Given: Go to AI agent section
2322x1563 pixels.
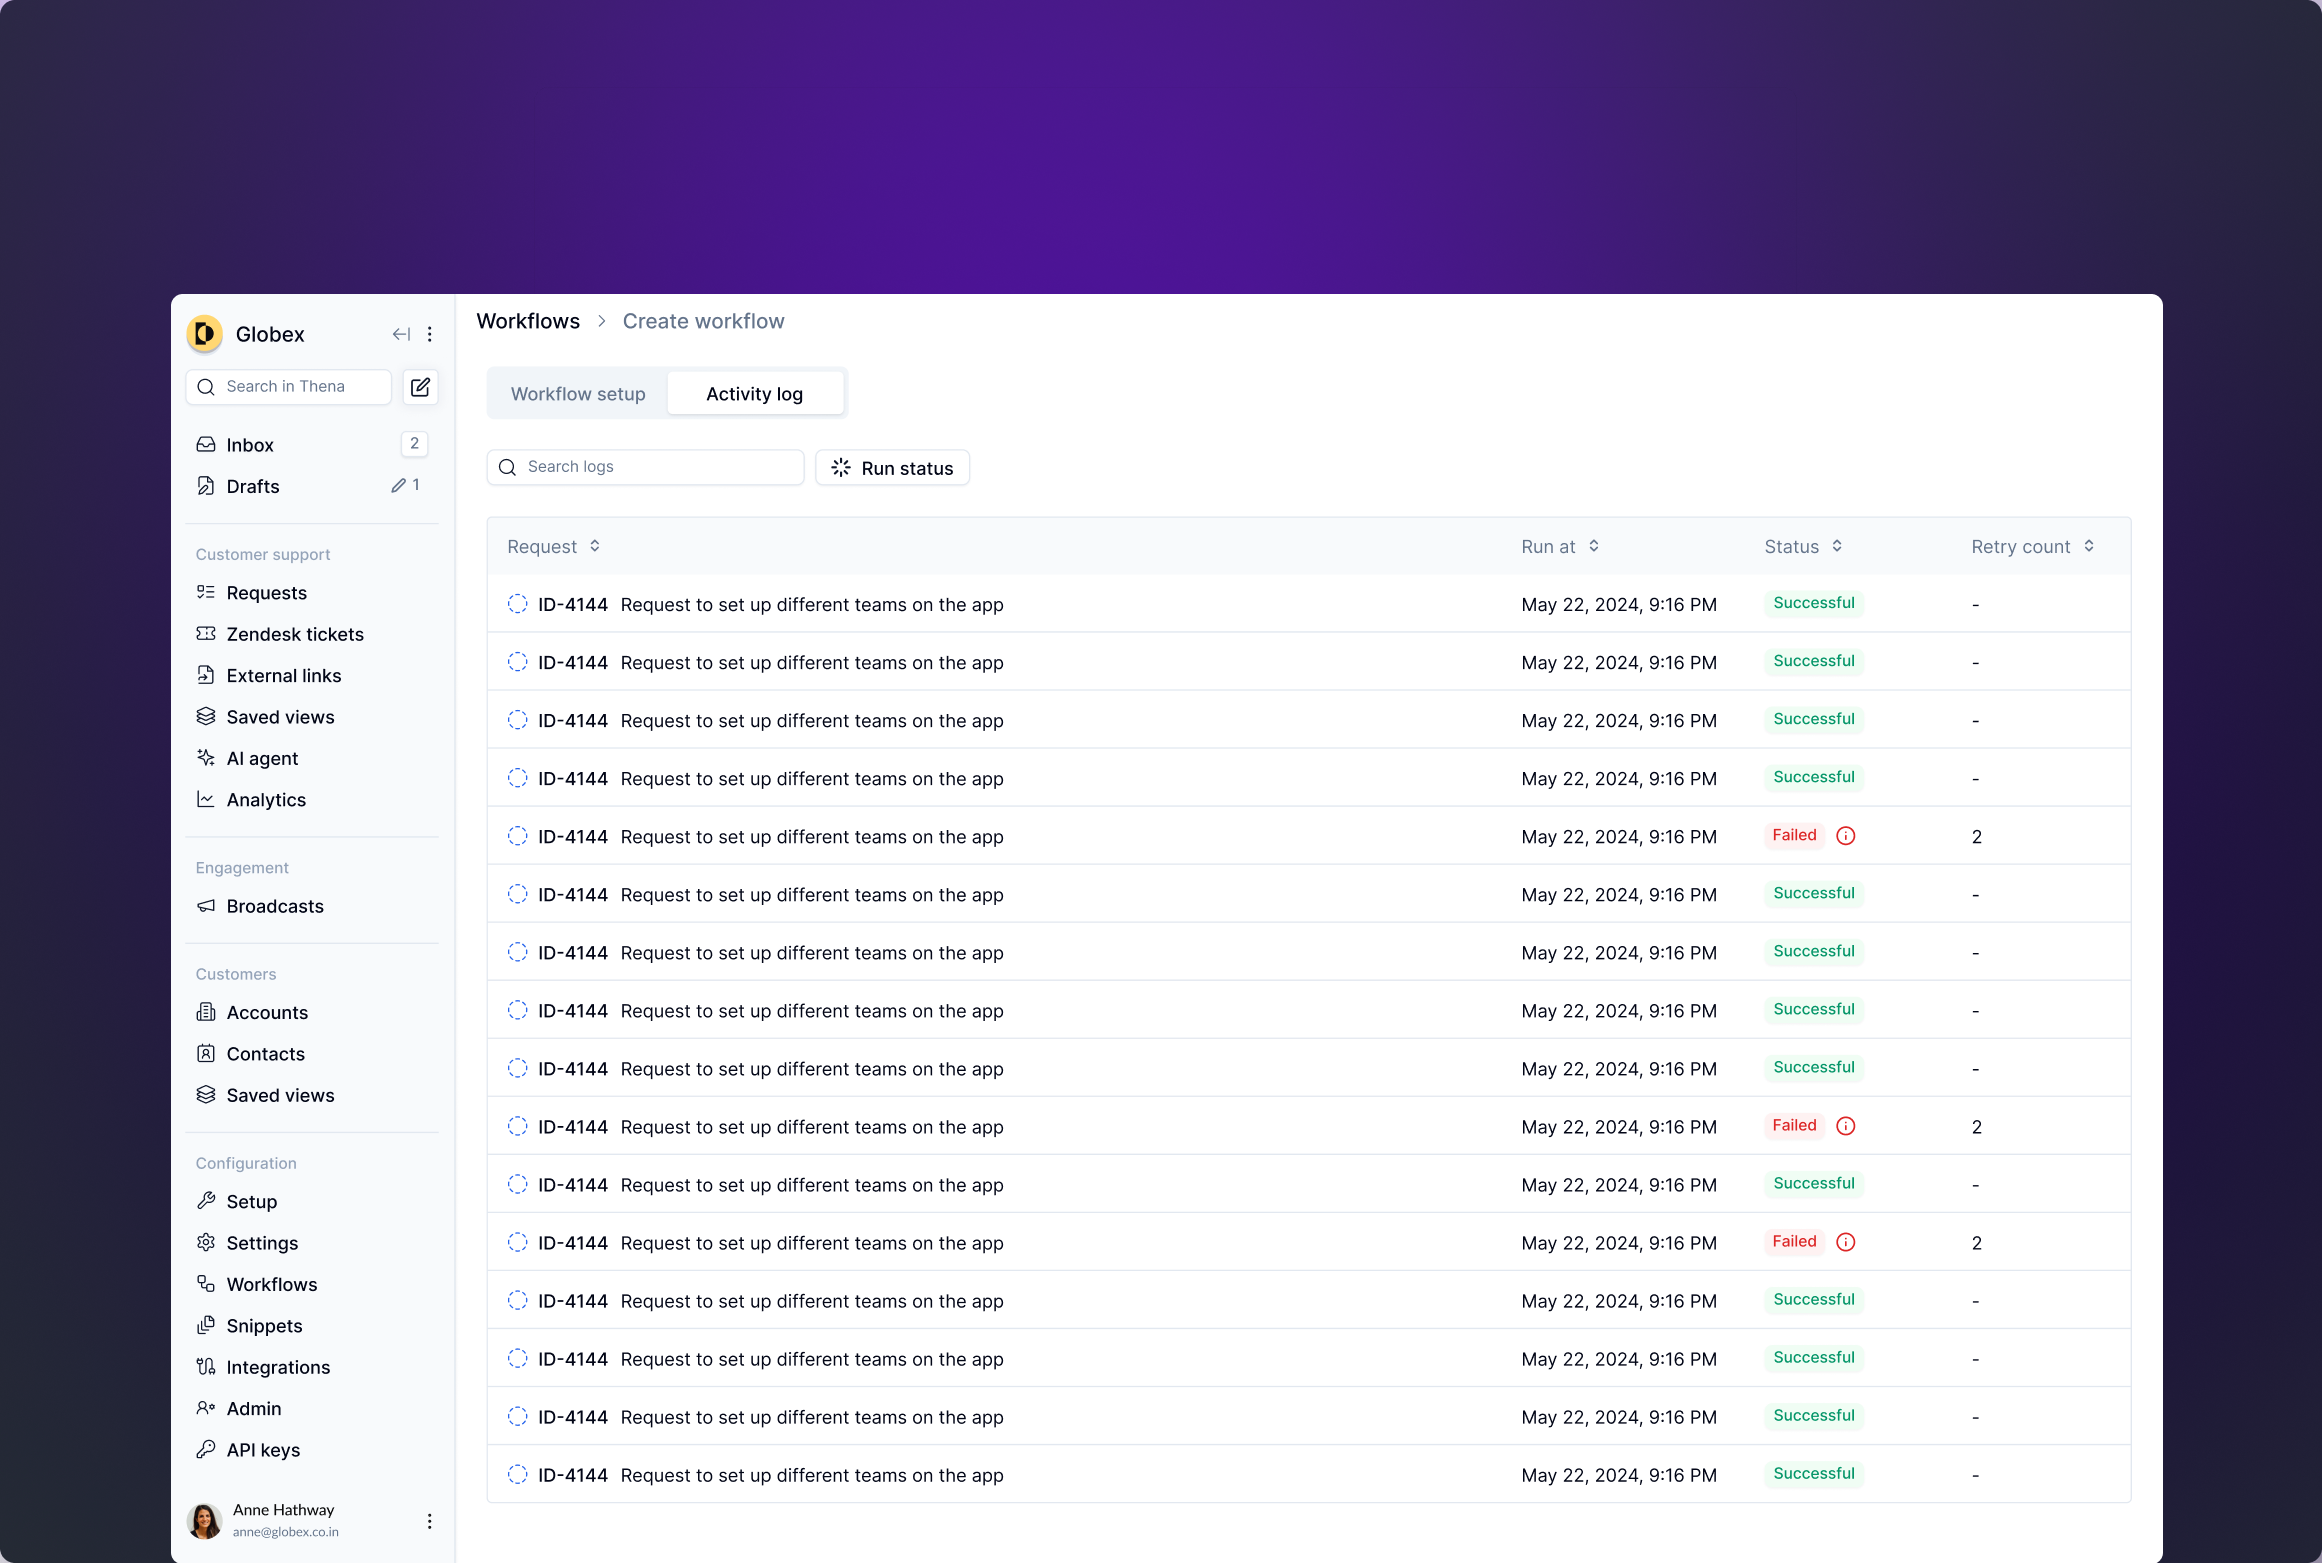Looking at the screenshot, I should tap(262, 758).
